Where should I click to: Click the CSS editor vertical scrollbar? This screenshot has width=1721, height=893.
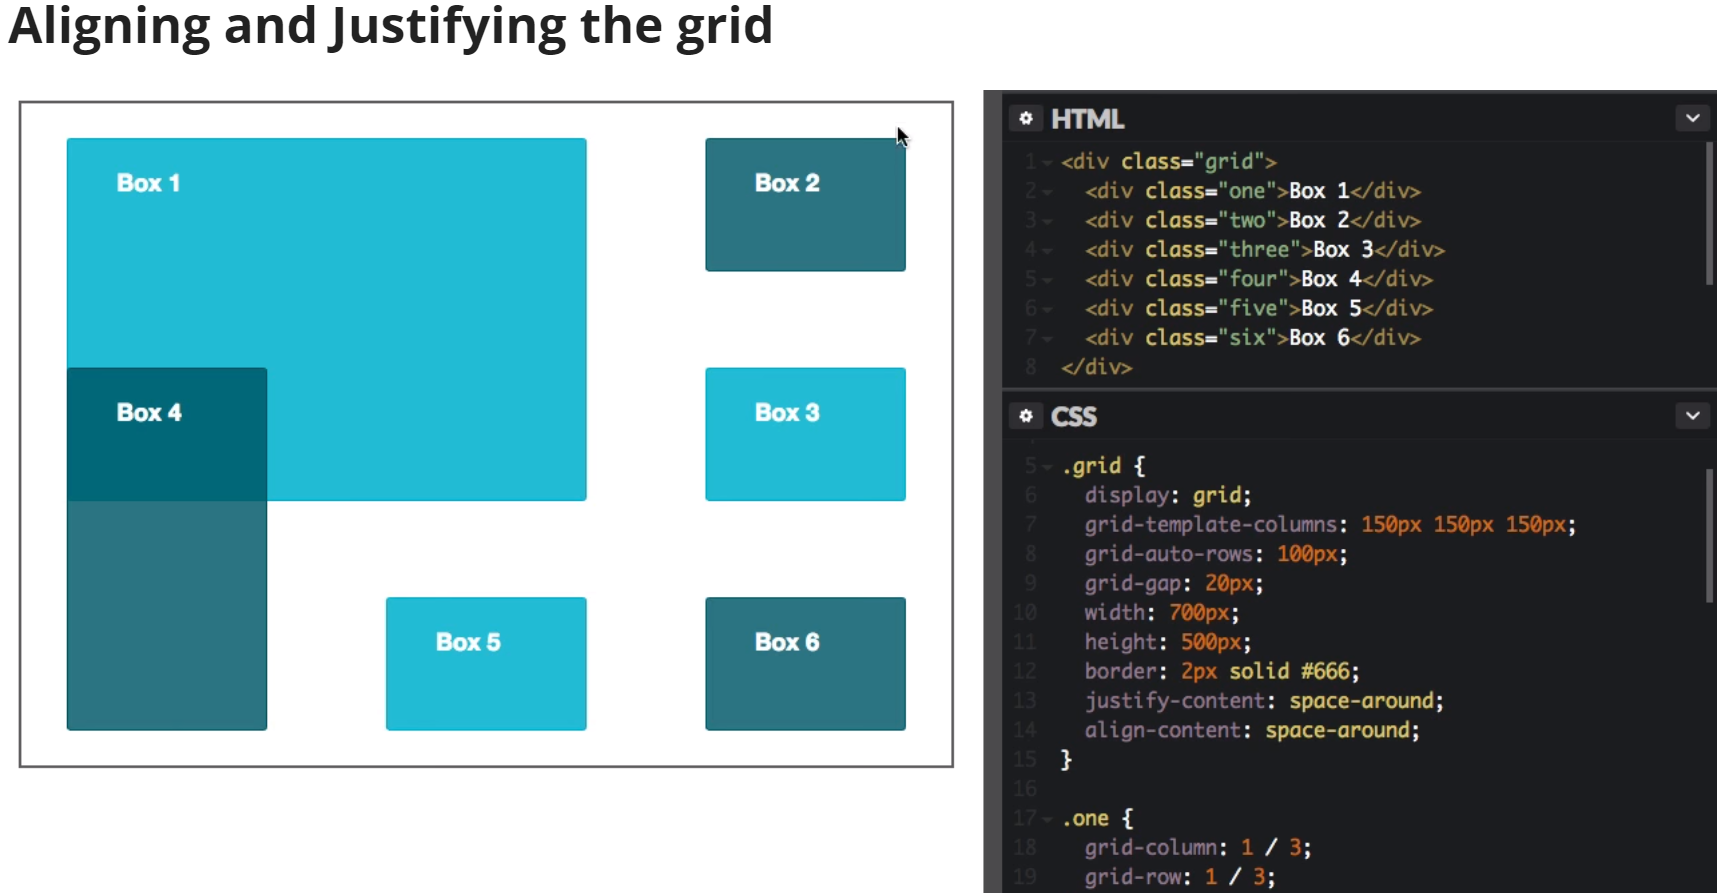(1709, 535)
